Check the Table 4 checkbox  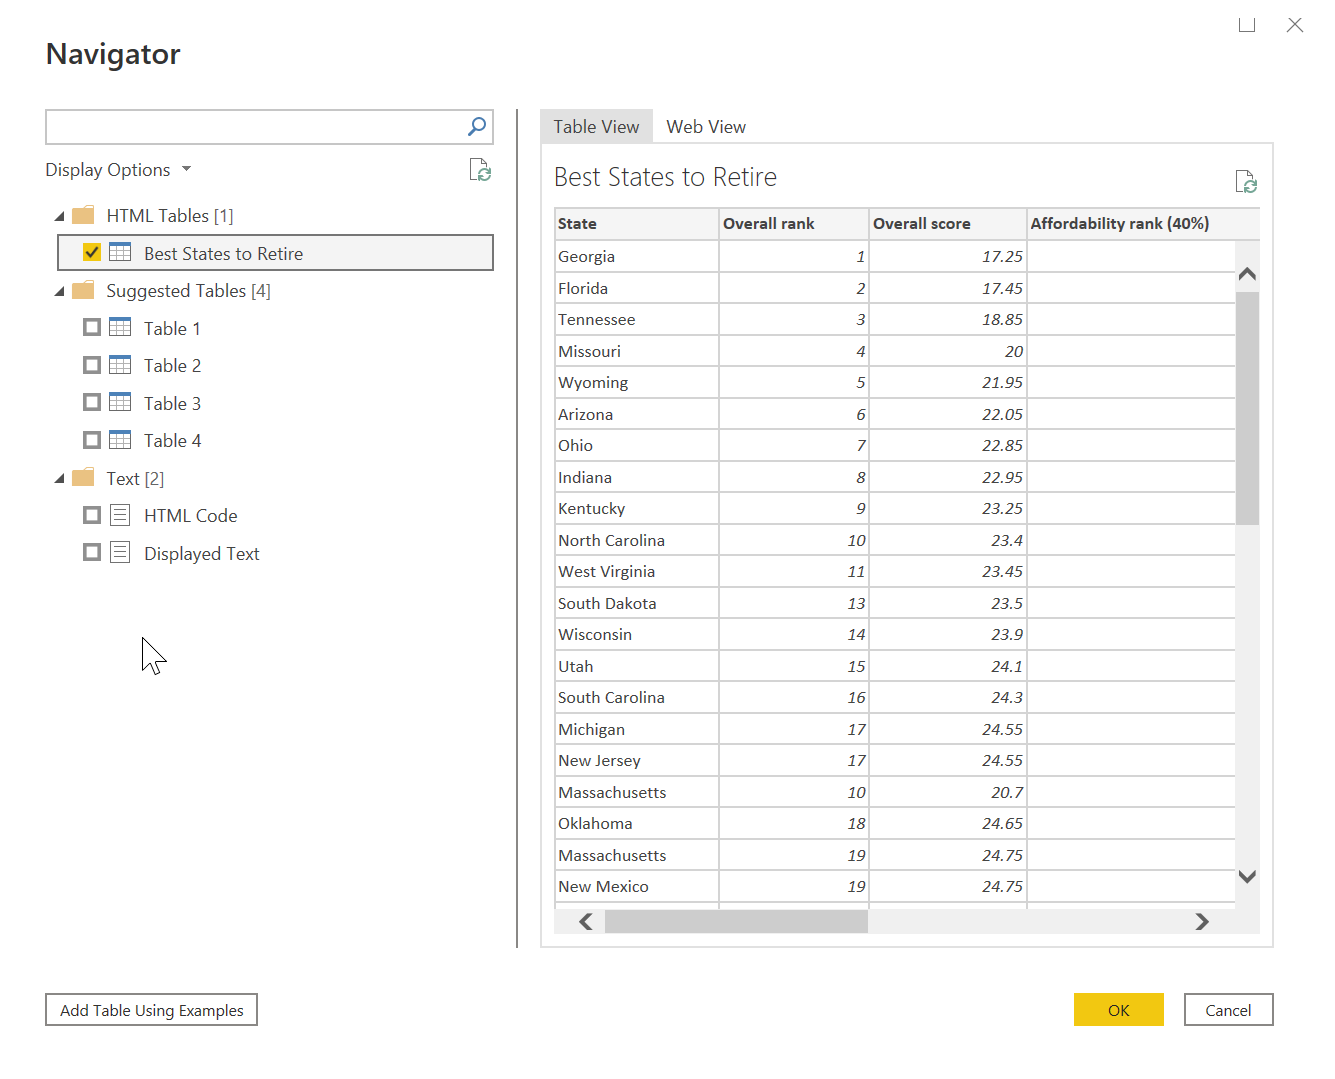92,440
